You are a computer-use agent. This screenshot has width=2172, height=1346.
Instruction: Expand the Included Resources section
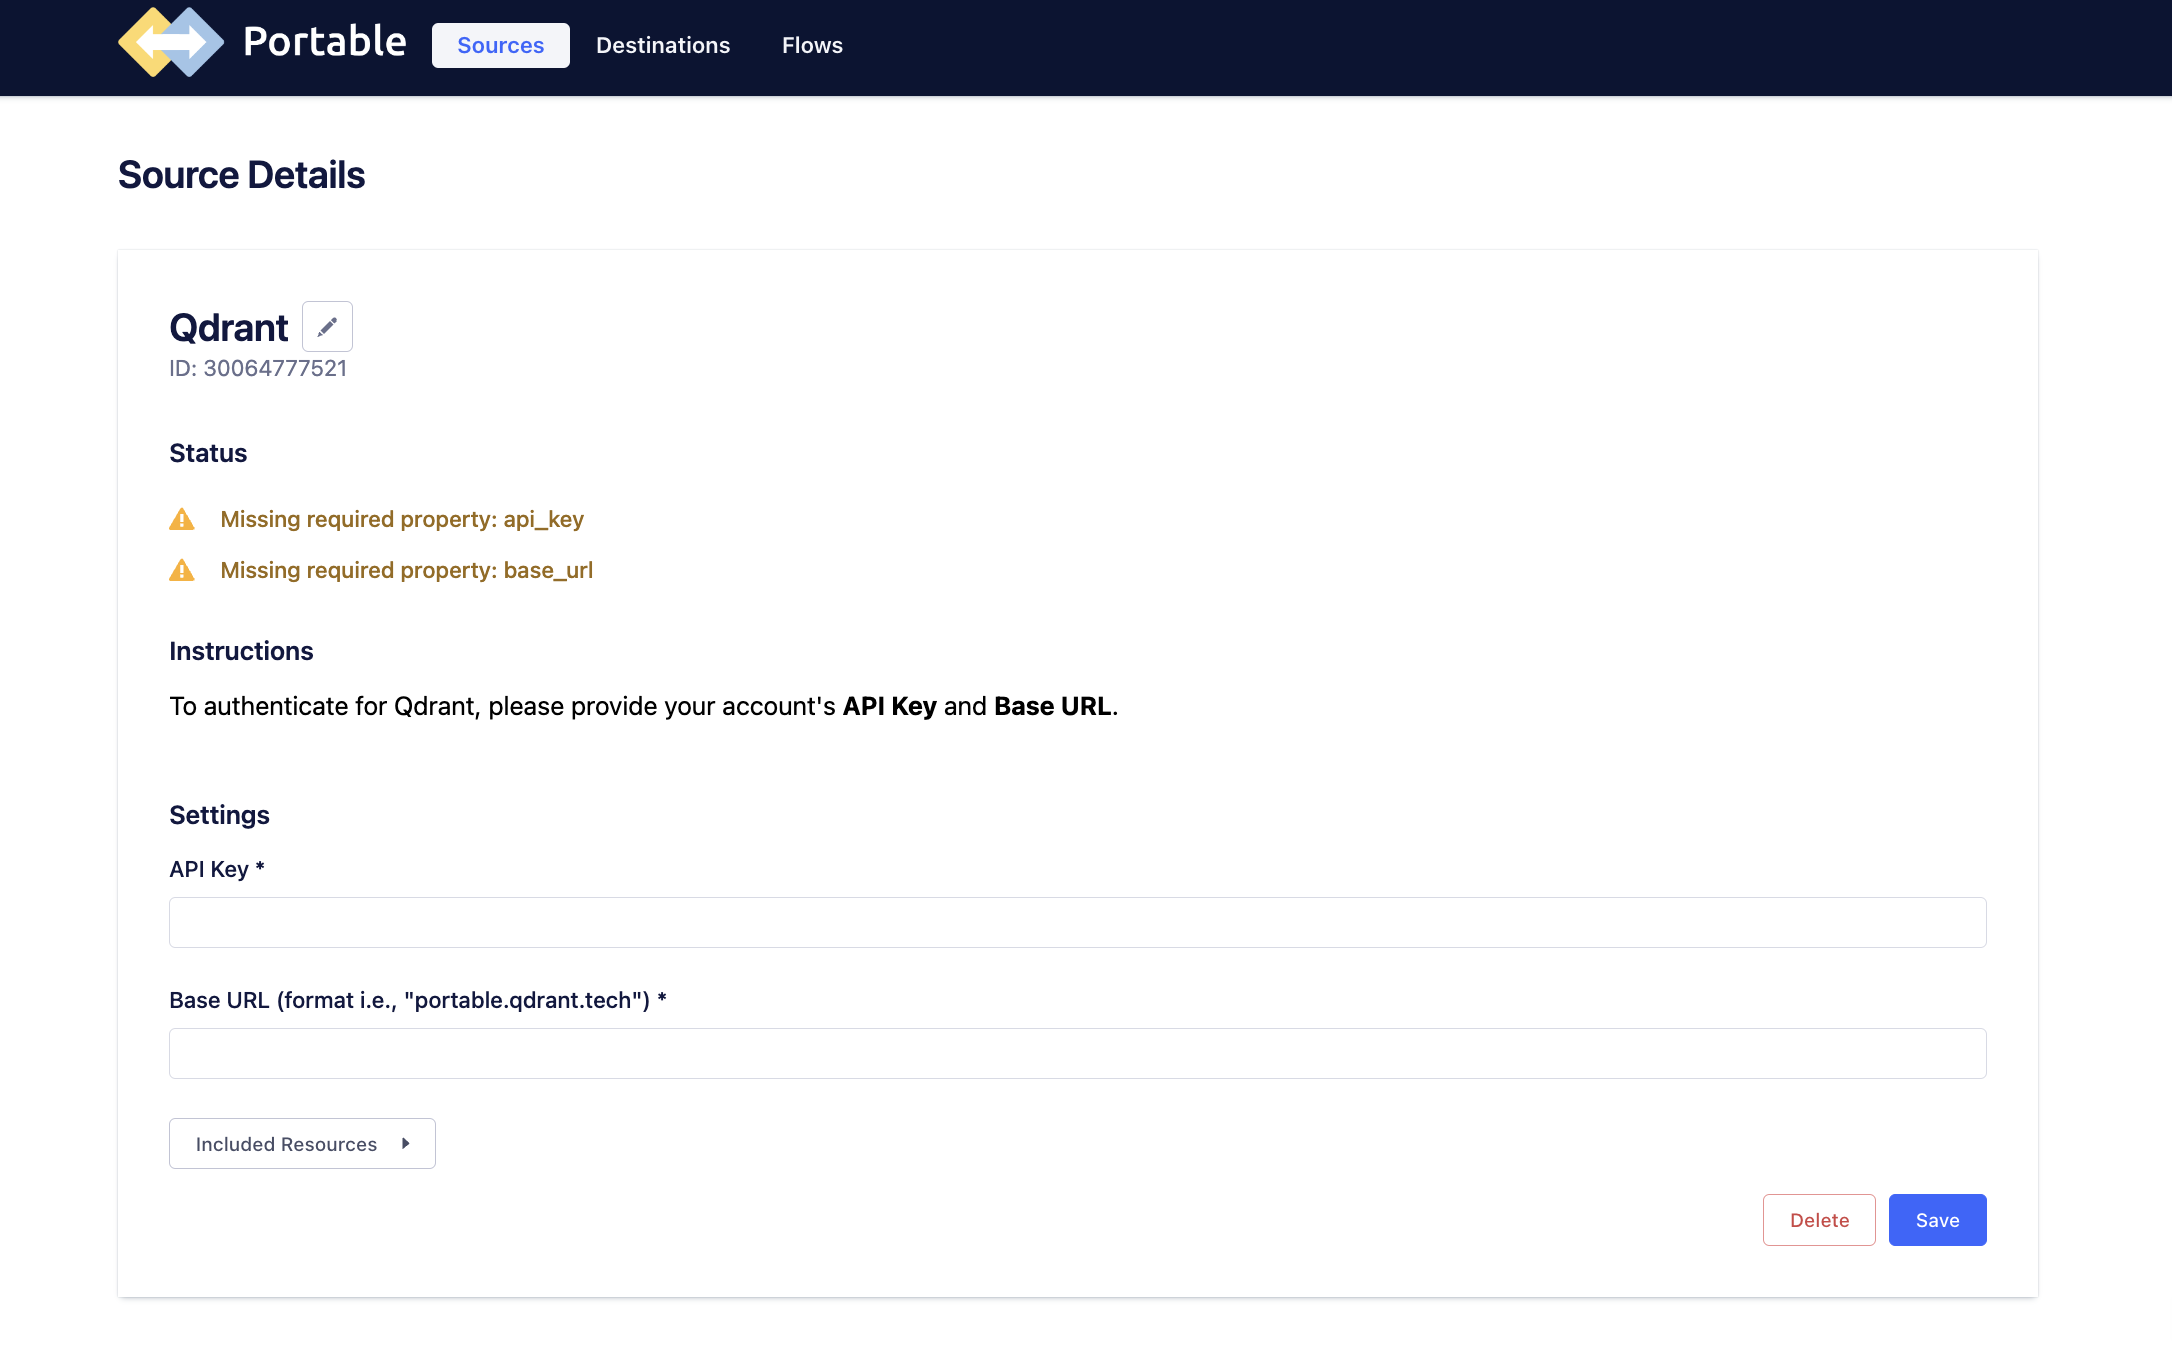(302, 1143)
